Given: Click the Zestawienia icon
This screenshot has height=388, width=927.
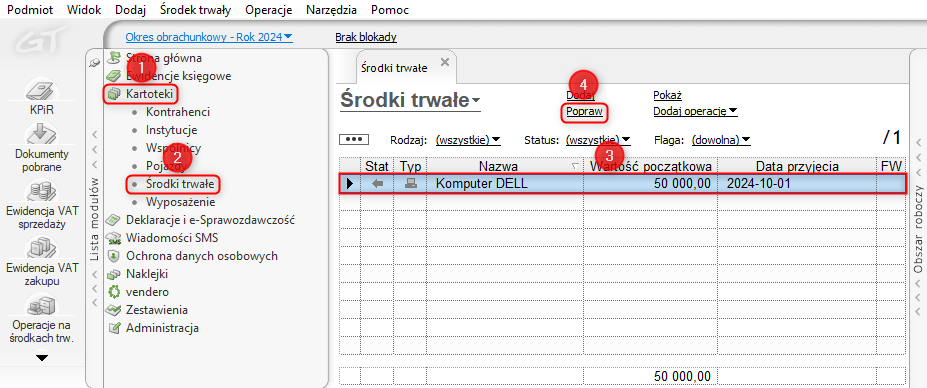Looking at the screenshot, I should pyautogui.click(x=113, y=310).
